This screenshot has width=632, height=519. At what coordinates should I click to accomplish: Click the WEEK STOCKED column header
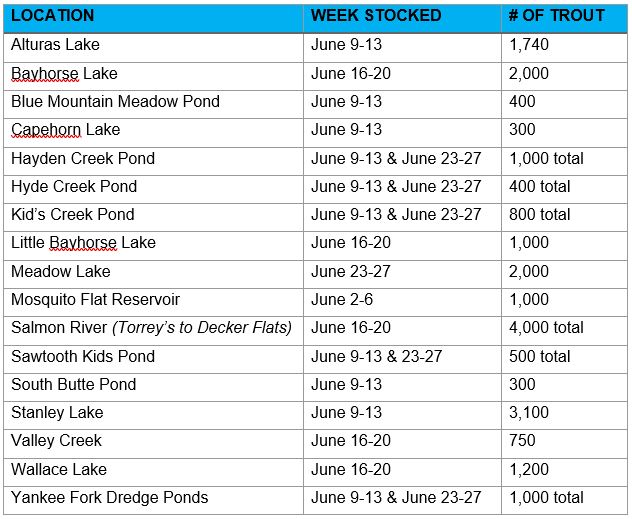point(376,16)
